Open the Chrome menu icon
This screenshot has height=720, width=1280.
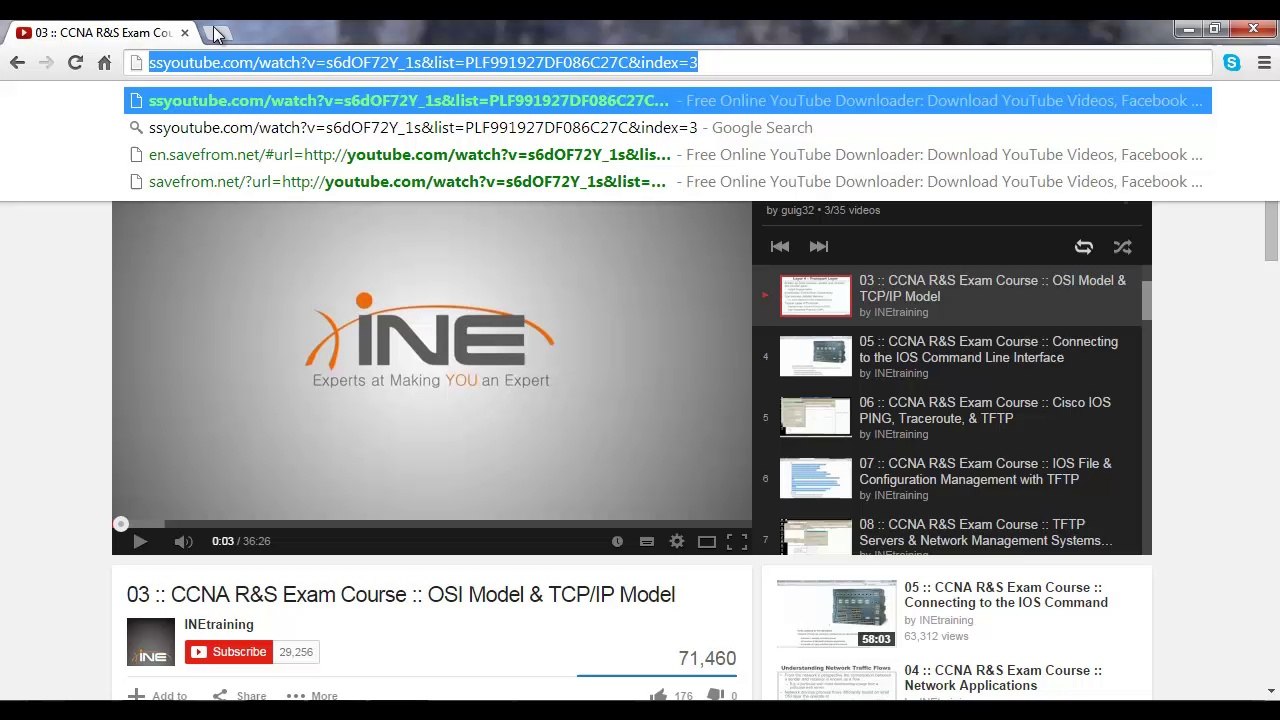(x=1264, y=63)
